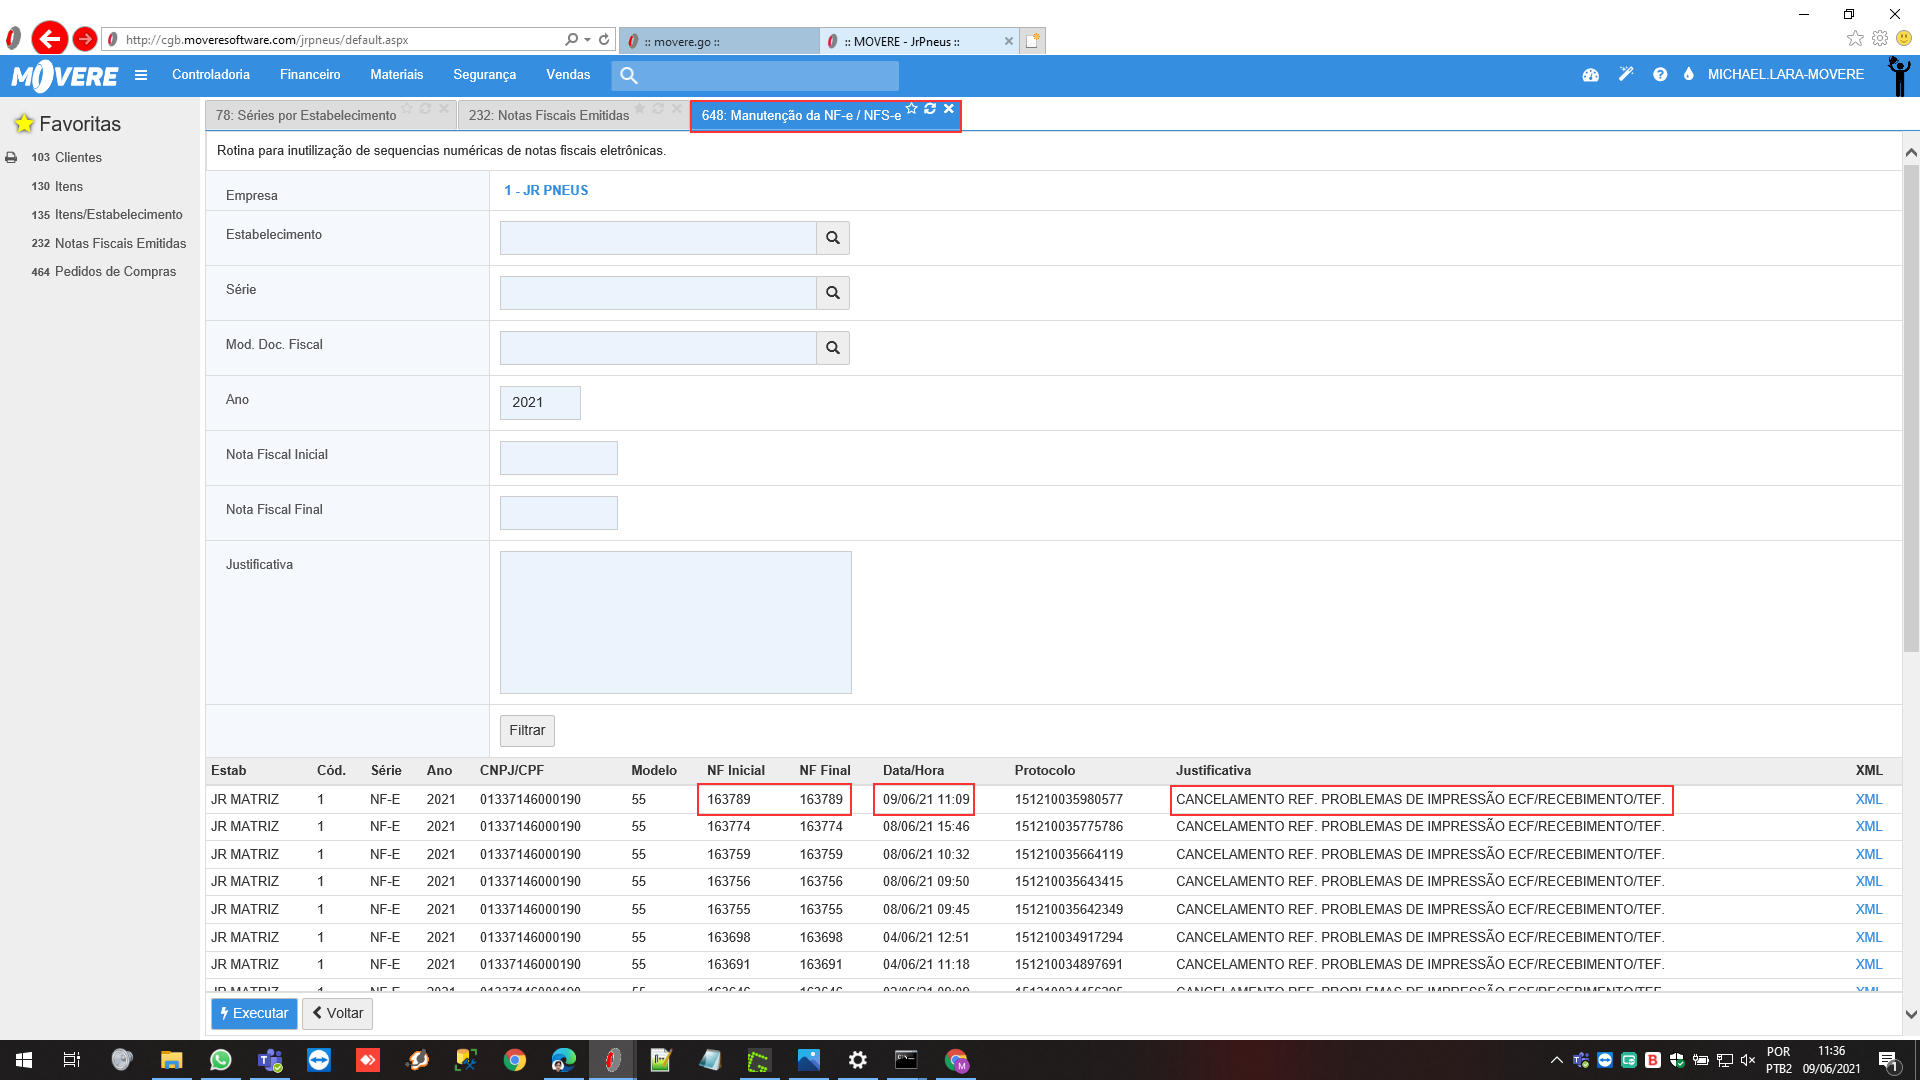Viewport: 1920px width, 1080px height.
Task: Open the dashboard gauge icon
Action: (1590, 75)
